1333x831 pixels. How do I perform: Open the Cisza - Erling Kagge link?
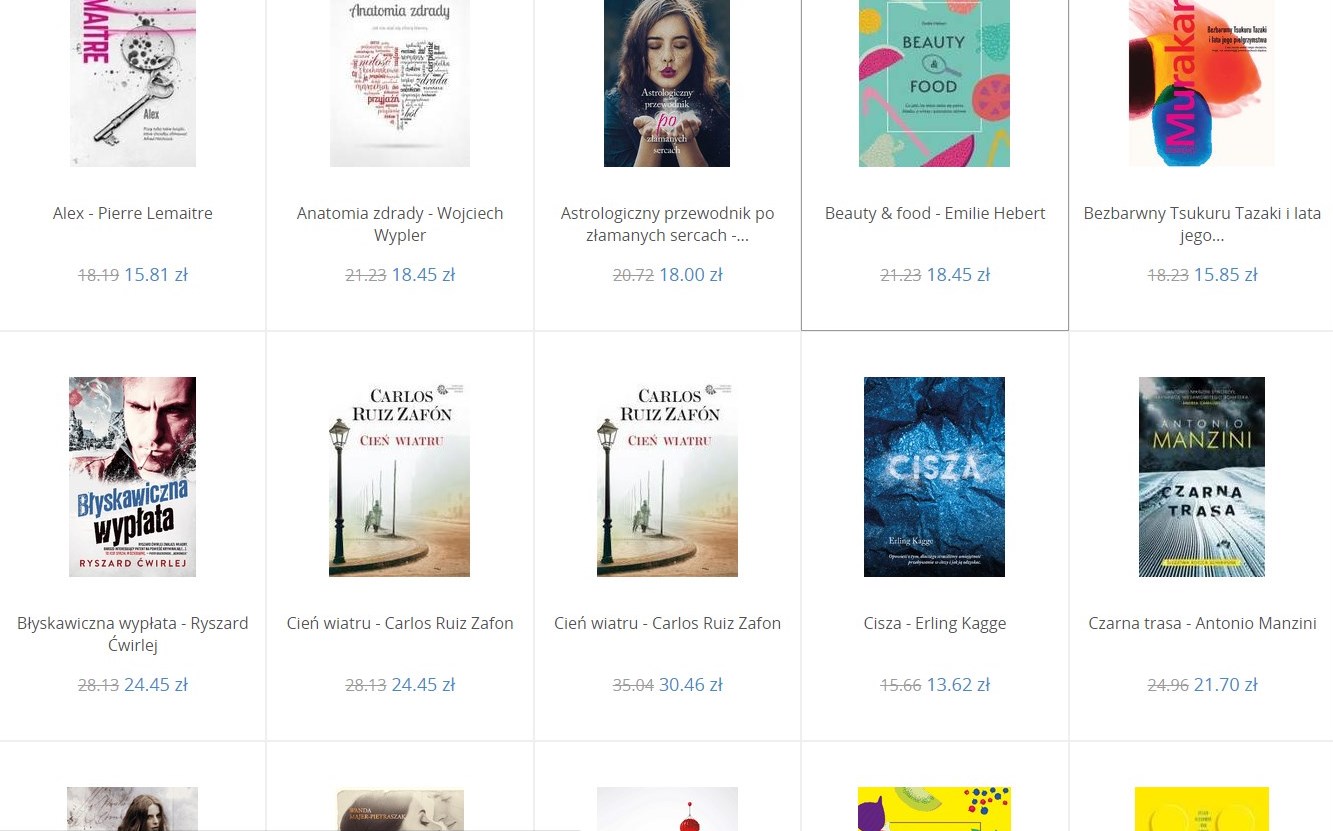pos(935,623)
